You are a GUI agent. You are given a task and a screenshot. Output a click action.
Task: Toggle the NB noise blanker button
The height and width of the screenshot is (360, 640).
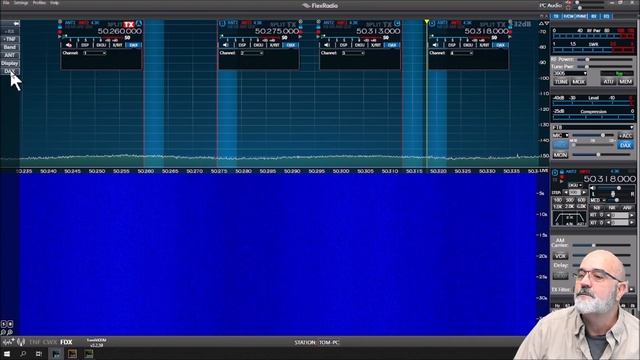[x=596, y=208]
